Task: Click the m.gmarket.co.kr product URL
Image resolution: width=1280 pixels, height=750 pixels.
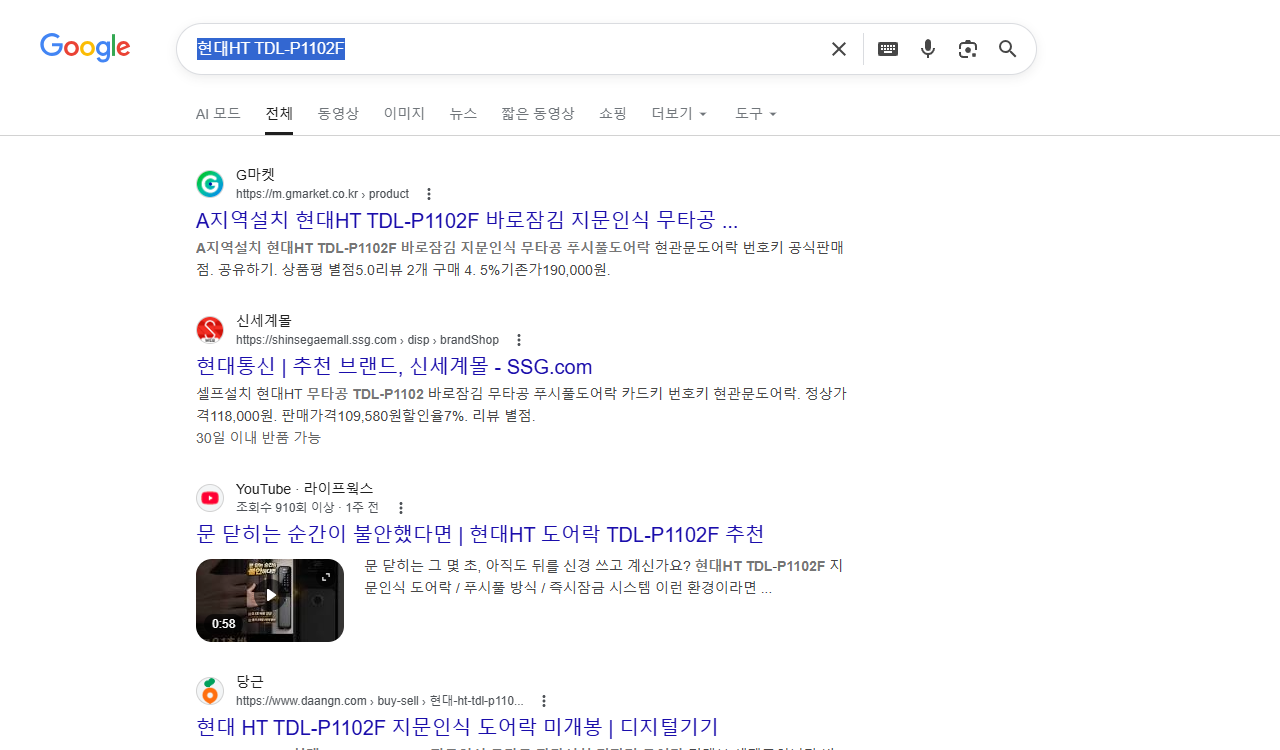Action: pyautogui.click(x=322, y=194)
